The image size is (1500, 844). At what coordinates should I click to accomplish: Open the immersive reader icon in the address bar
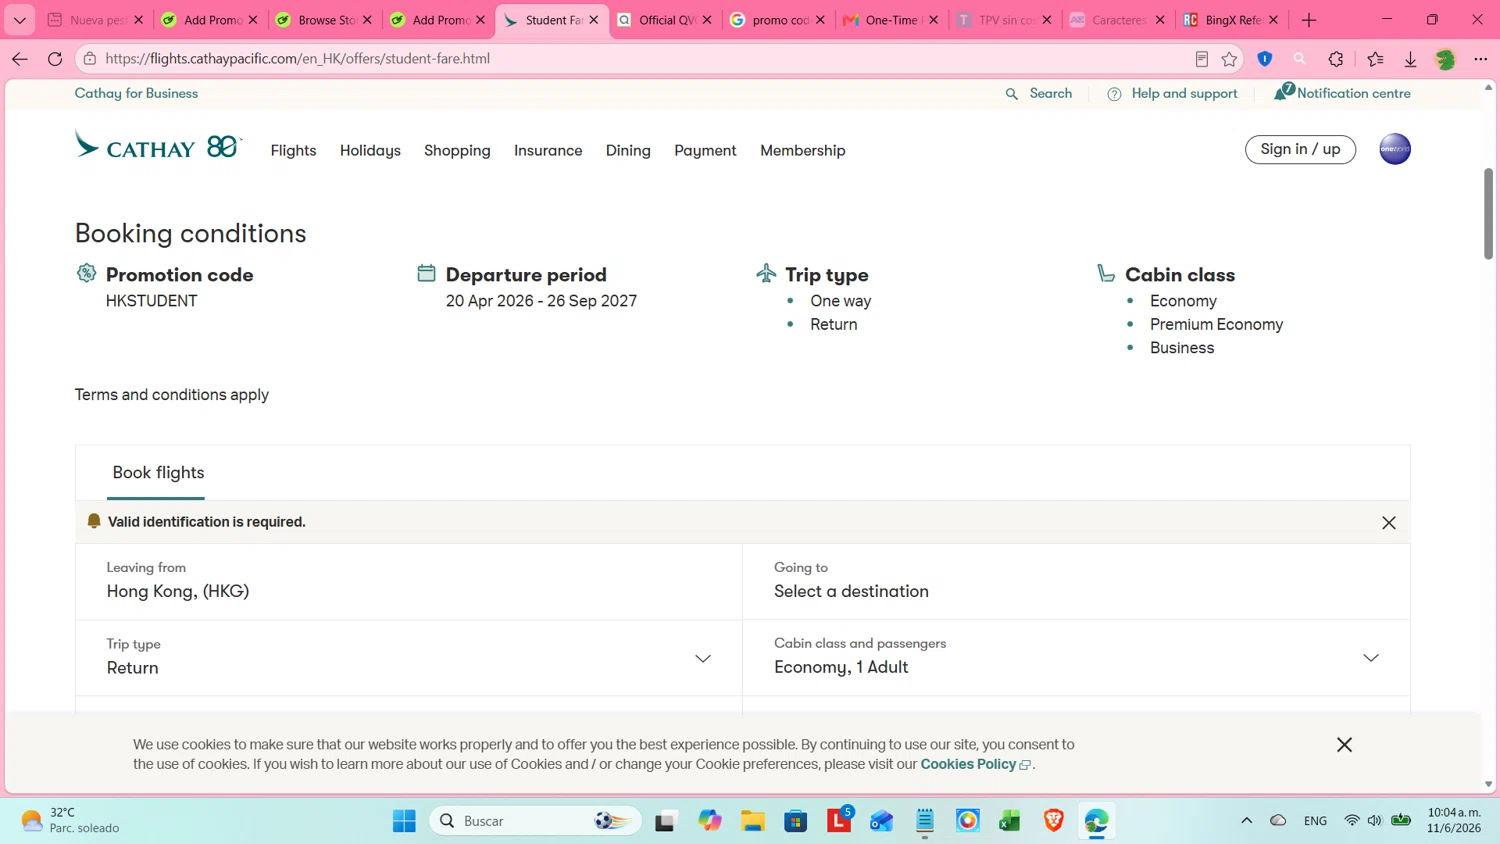[x=1201, y=59]
